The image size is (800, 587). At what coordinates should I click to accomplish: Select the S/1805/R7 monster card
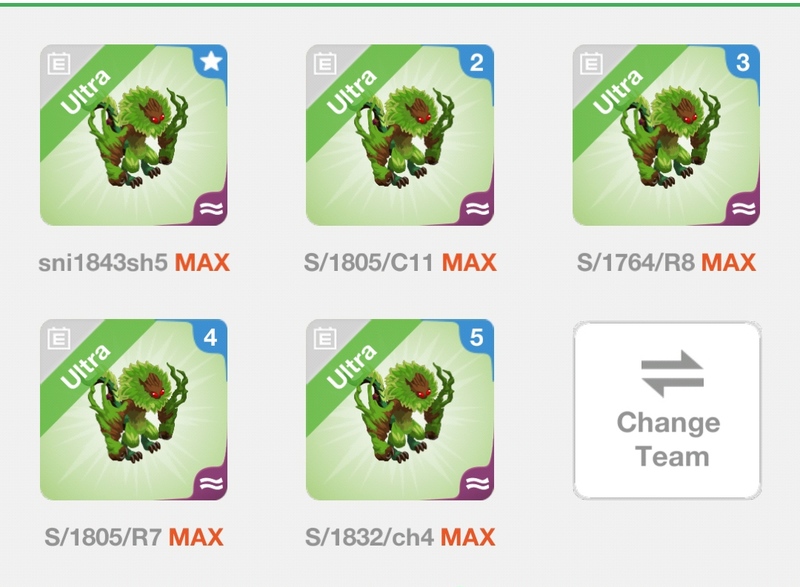[x=134, y=410]
